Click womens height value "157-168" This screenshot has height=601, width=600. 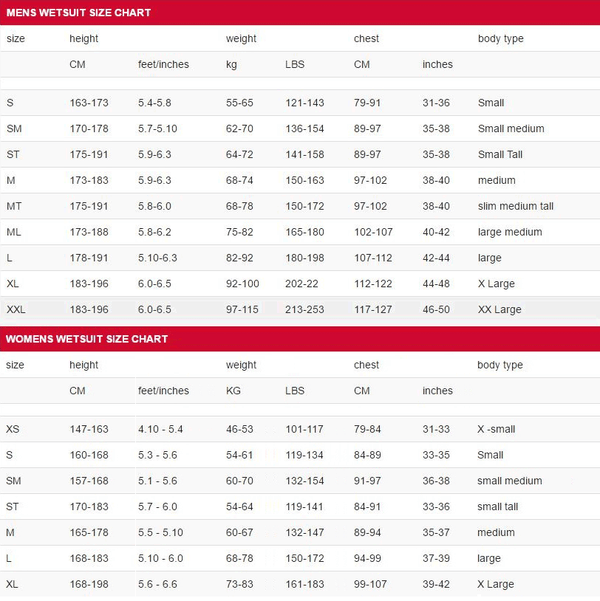coord(89,481)
